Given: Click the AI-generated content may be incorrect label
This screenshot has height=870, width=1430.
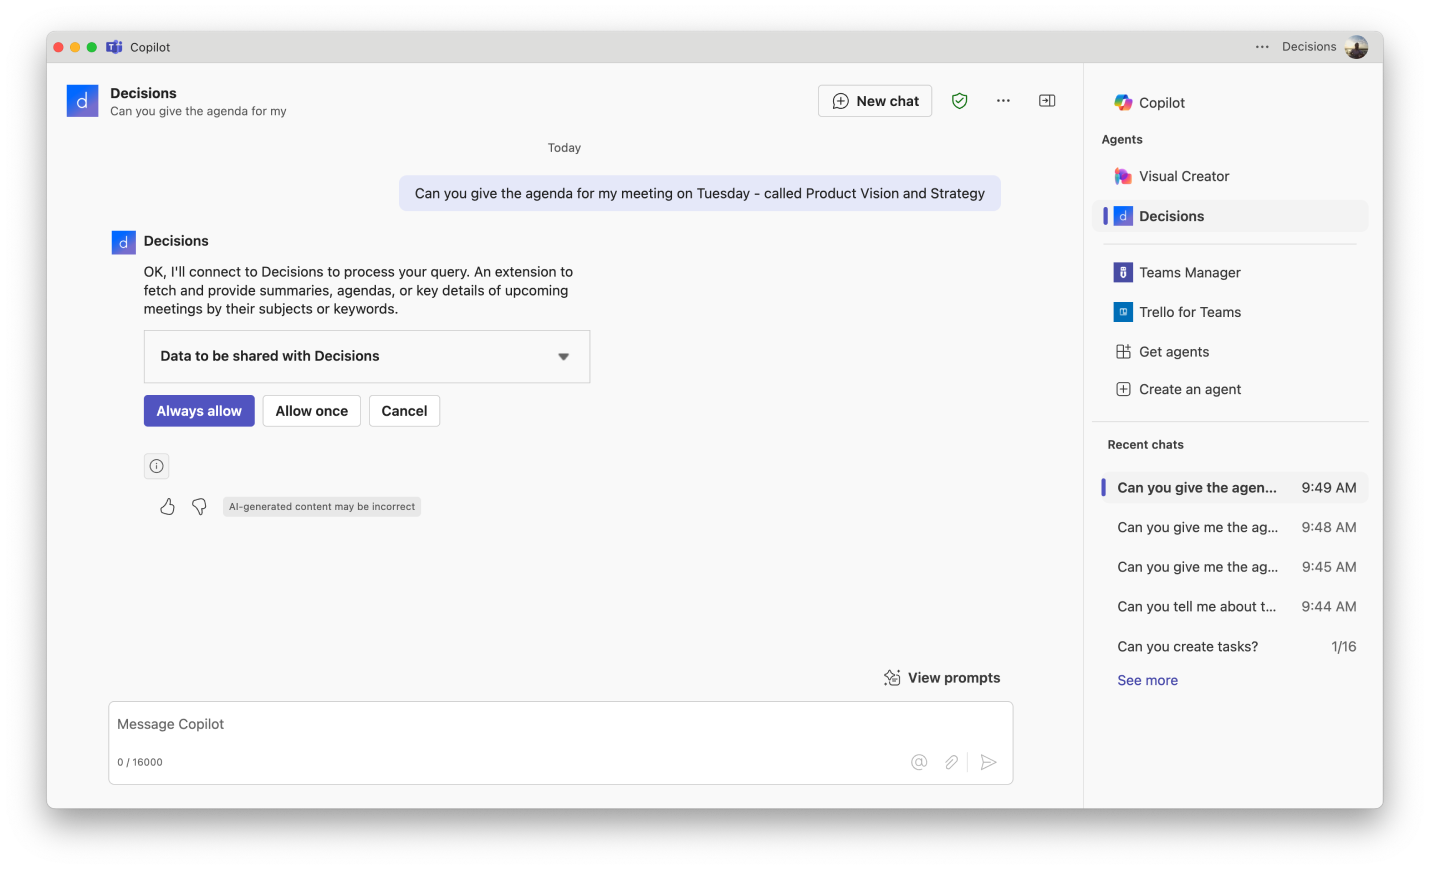Looking at the screenshot, I should (x=322, y=507).
